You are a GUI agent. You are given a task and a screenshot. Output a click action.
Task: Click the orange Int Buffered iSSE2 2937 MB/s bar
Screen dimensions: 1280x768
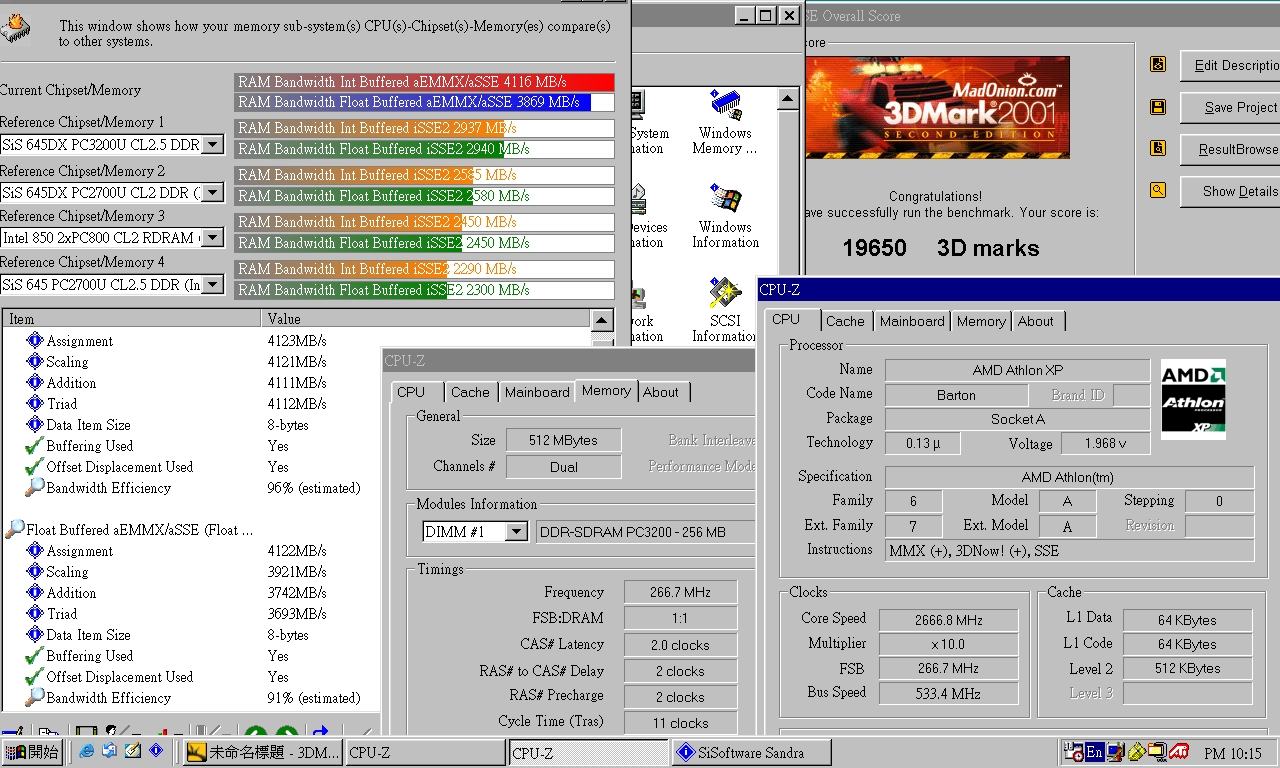tap(370, 128)
